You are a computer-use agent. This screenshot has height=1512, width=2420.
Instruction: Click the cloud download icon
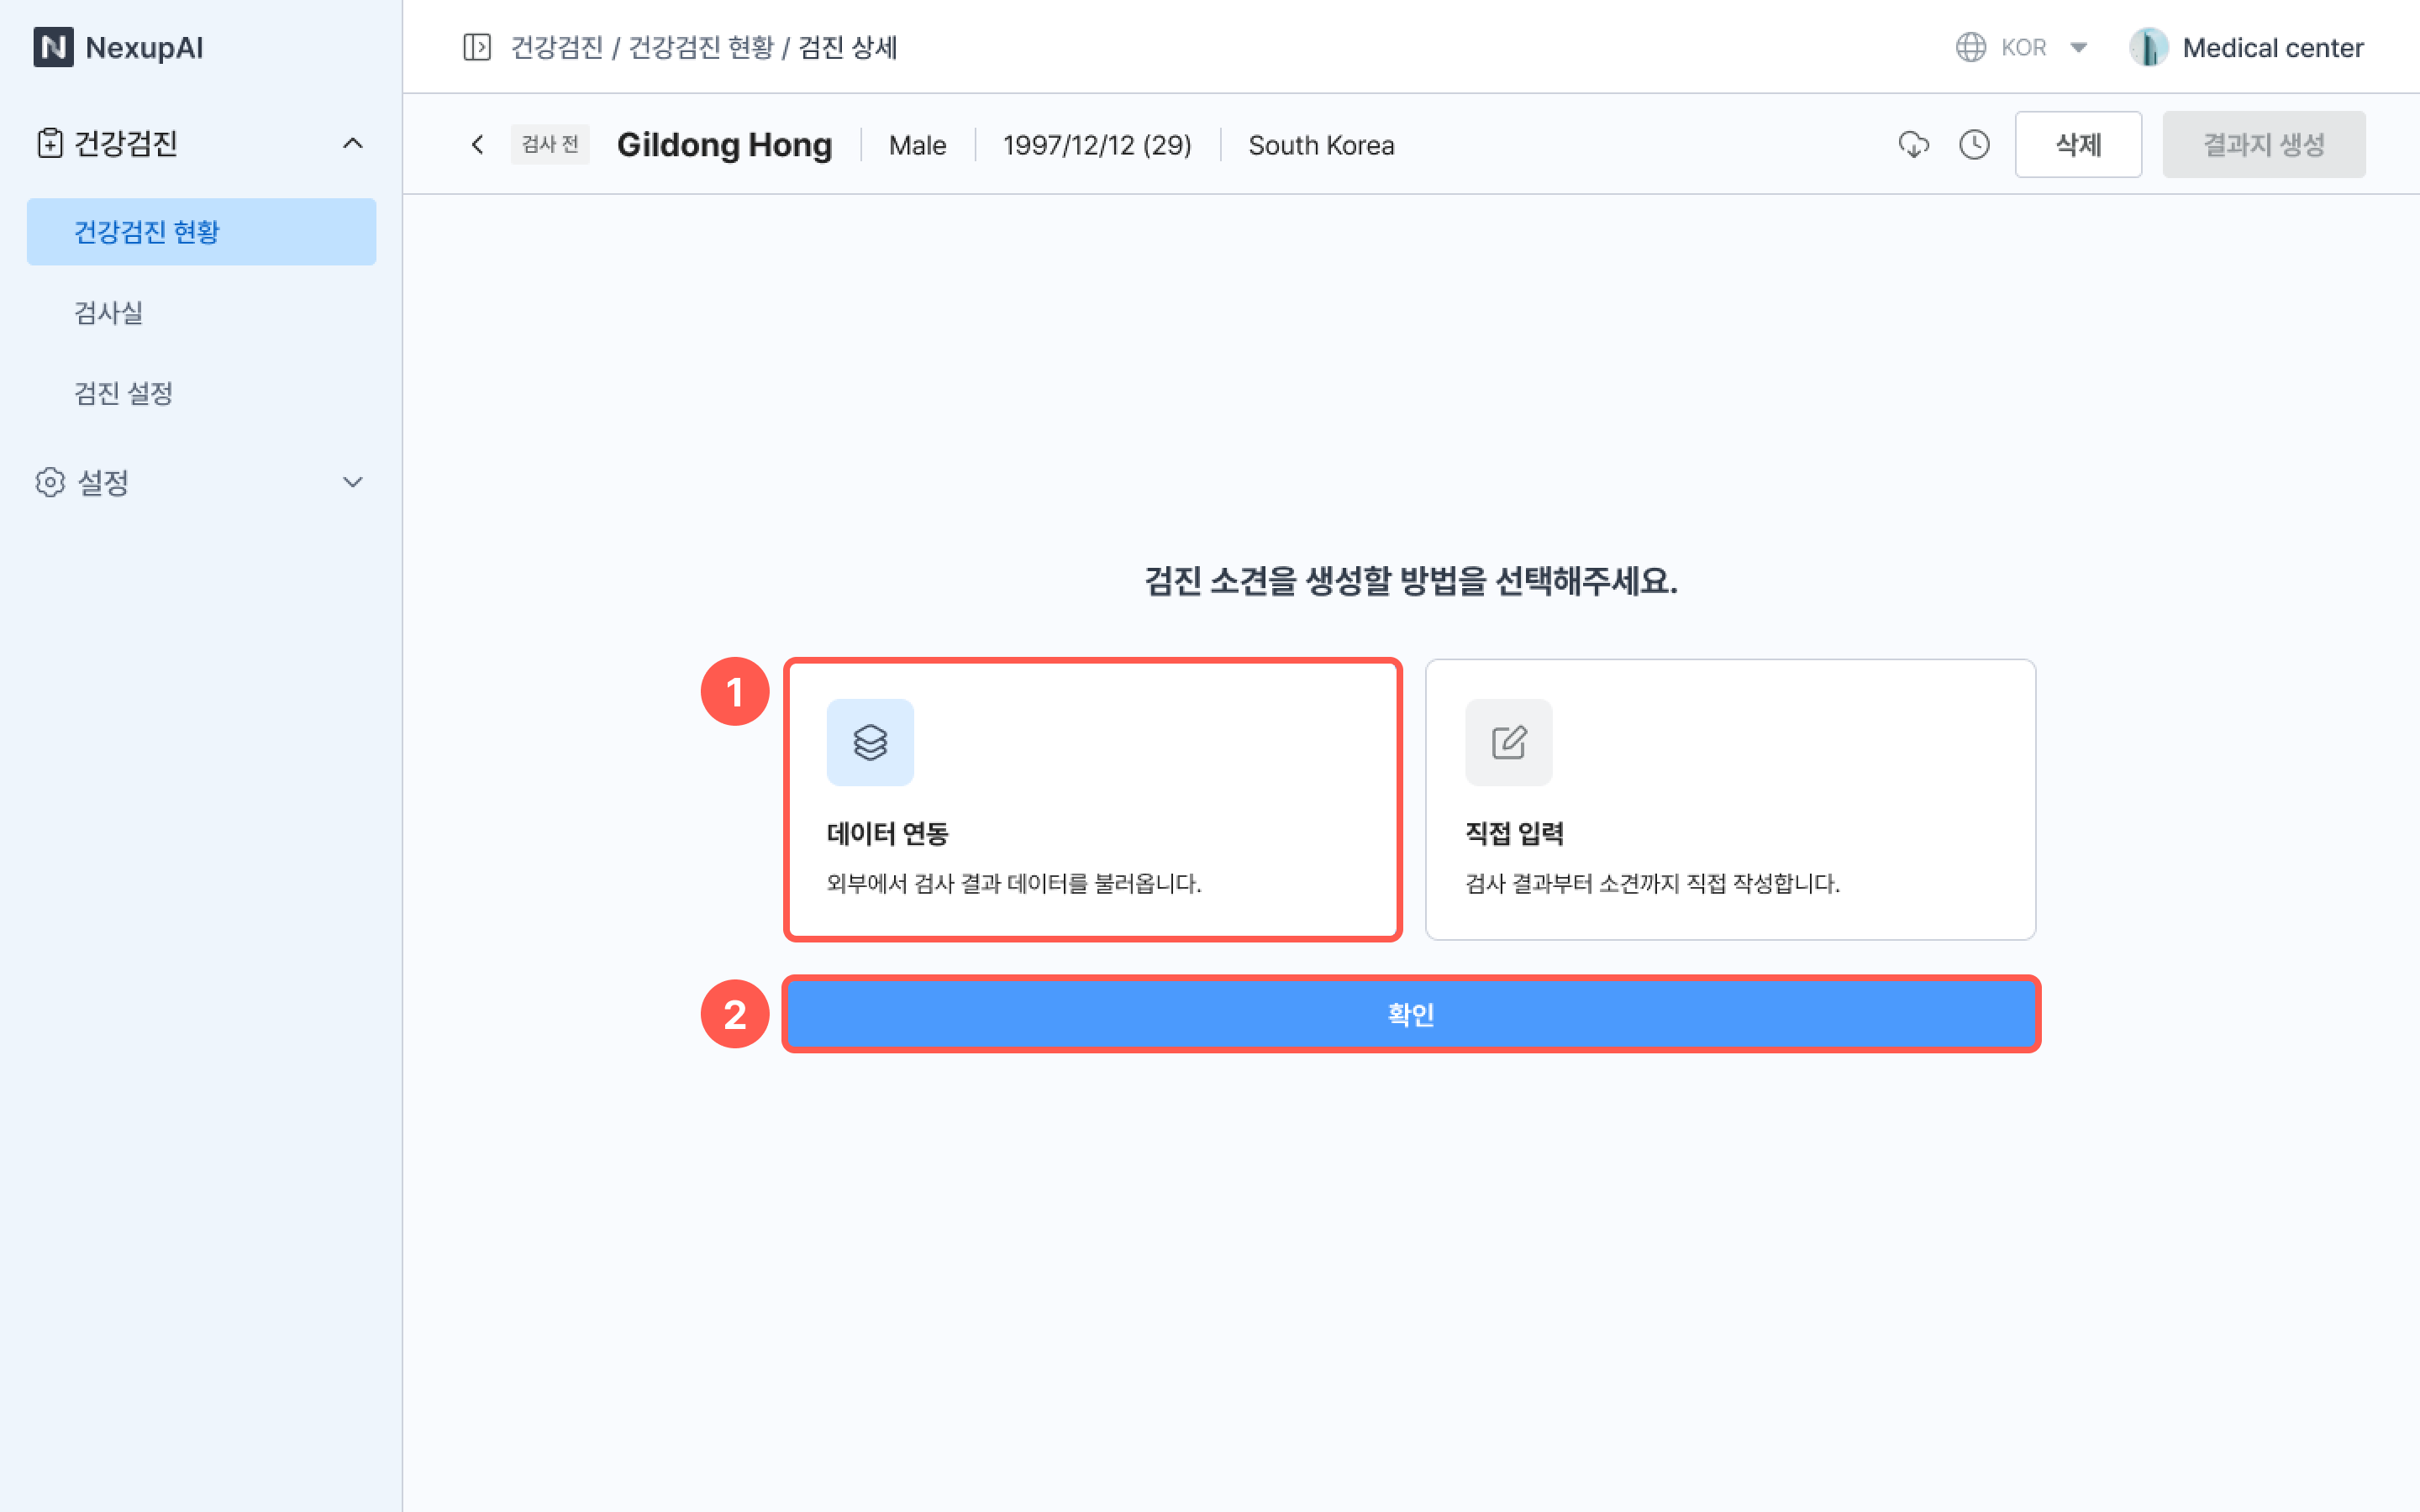click(1913, 145)
